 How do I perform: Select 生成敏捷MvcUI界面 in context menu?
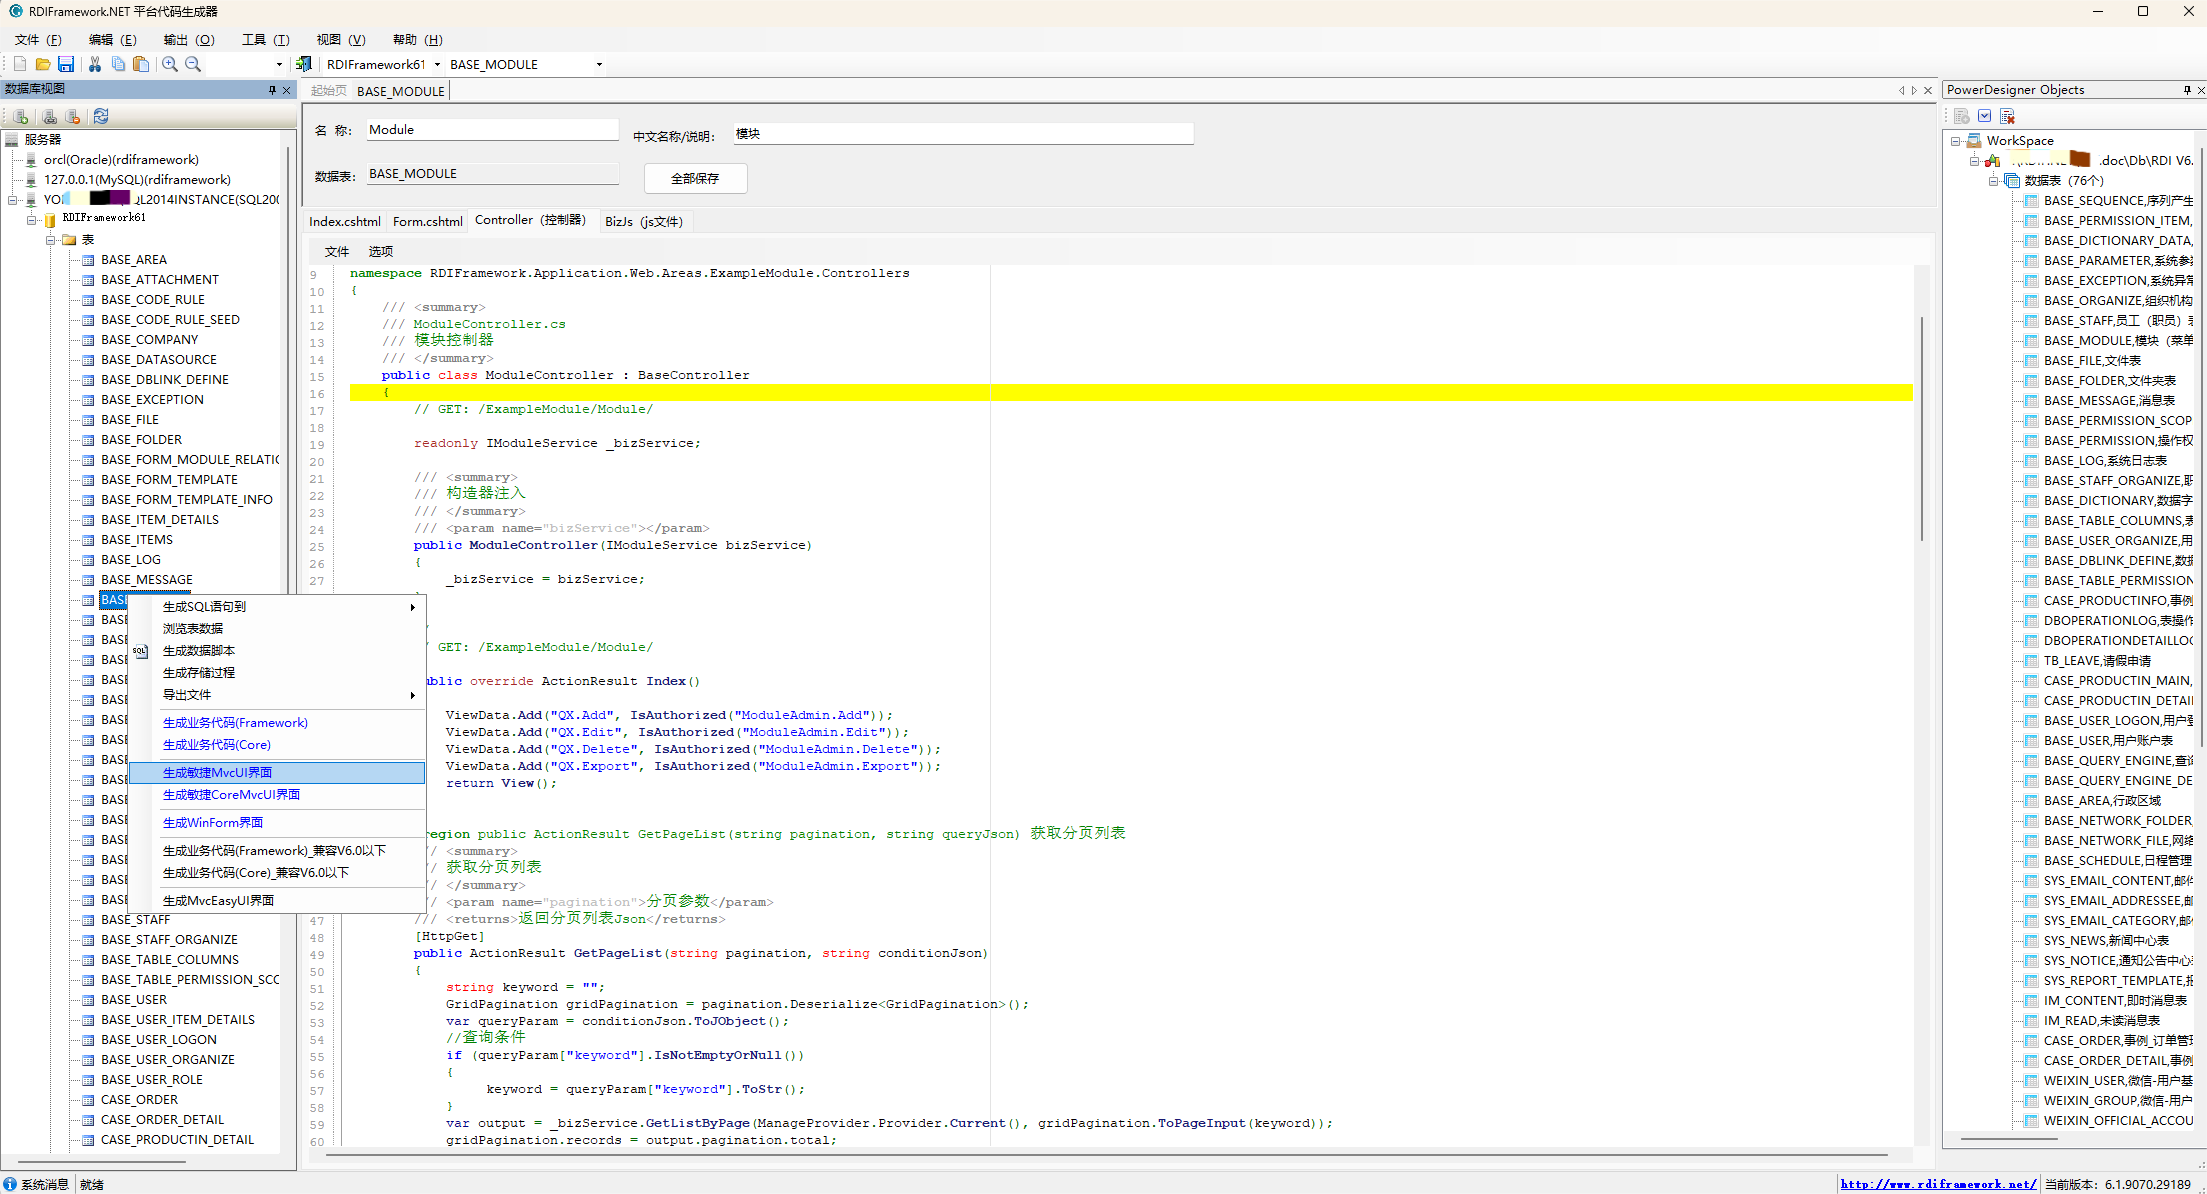pos(217,773)
